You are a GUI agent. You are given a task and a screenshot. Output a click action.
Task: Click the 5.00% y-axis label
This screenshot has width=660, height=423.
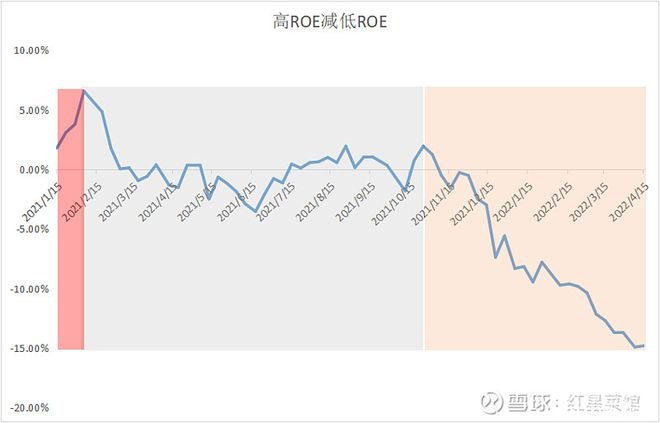(34, 111)
